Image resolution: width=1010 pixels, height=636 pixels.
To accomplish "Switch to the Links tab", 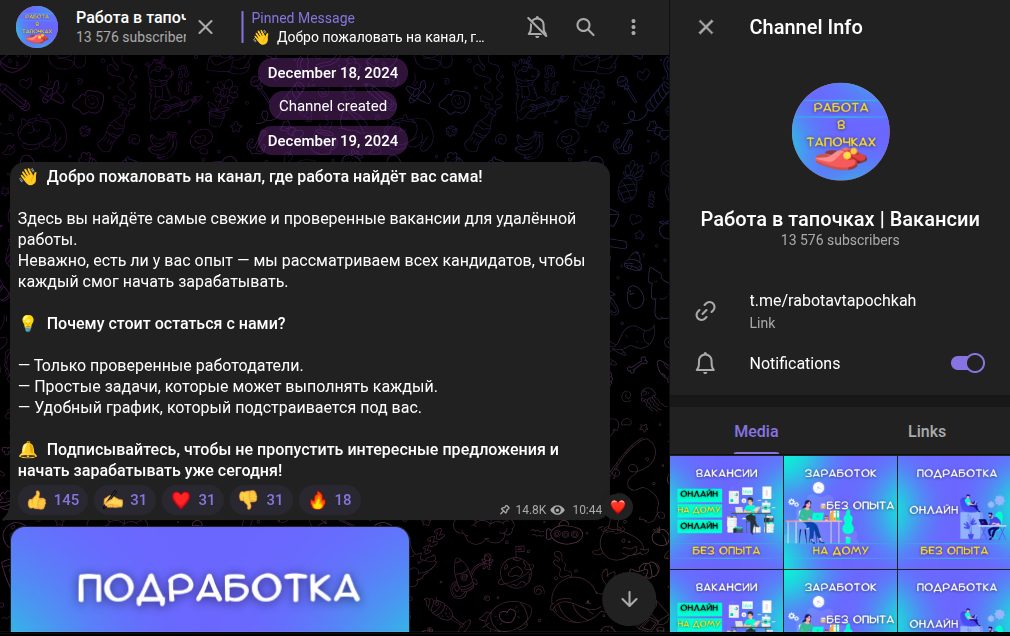I will click(x=926, y=432).
